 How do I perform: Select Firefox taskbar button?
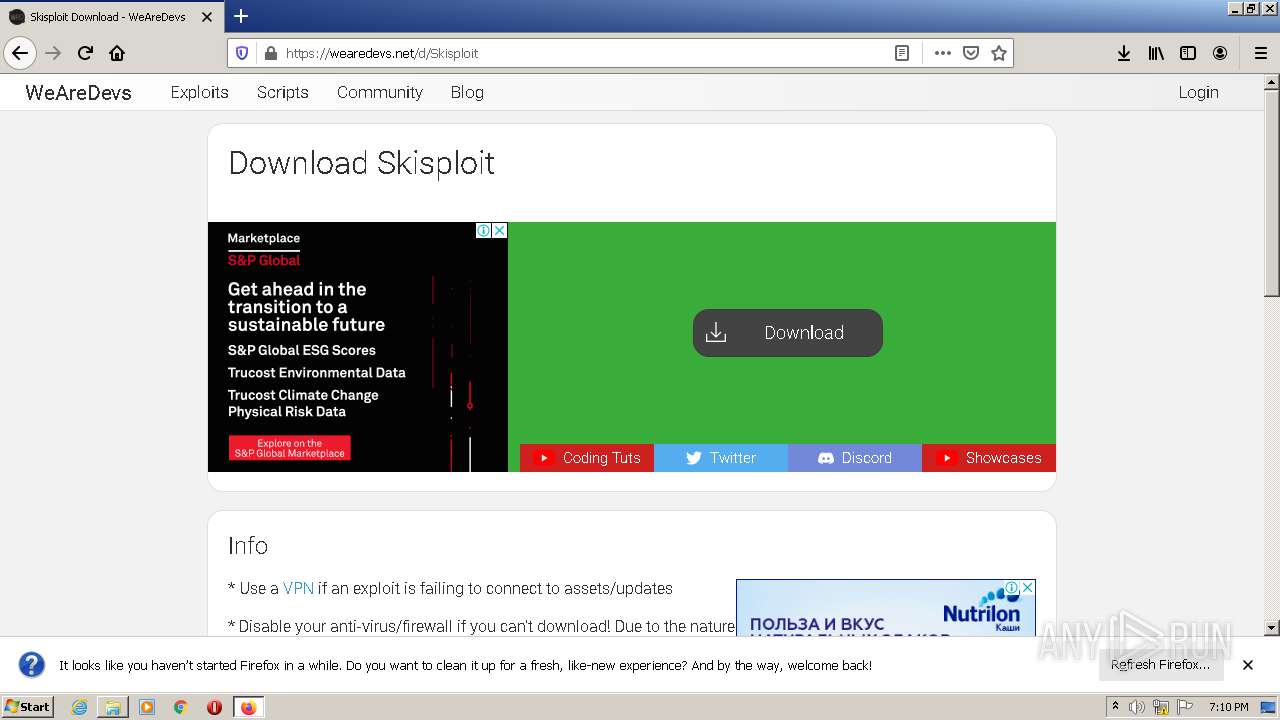pyautogui.click(x=248, y=707)
